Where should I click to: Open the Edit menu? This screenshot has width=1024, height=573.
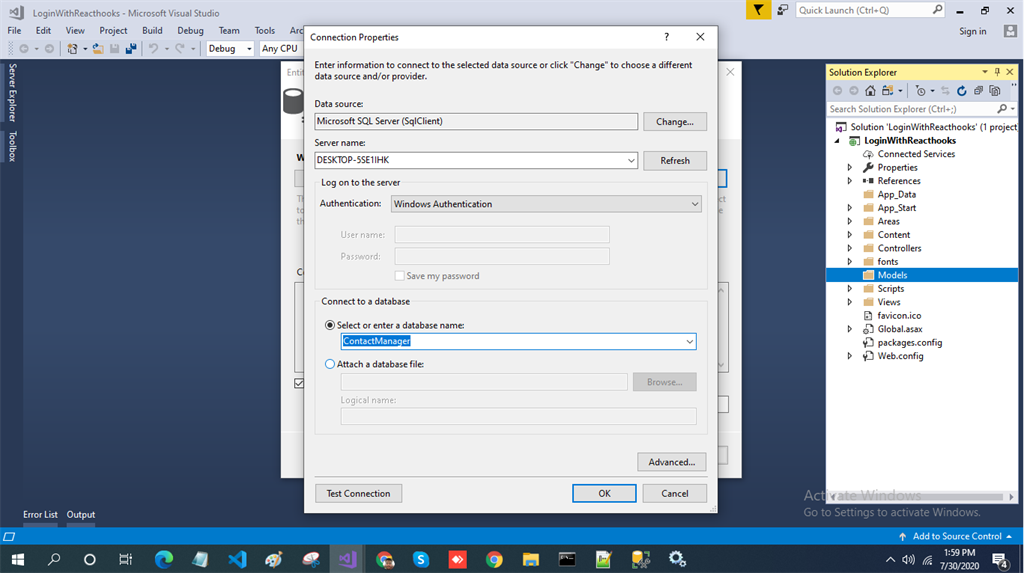click(x=43, y=31)
